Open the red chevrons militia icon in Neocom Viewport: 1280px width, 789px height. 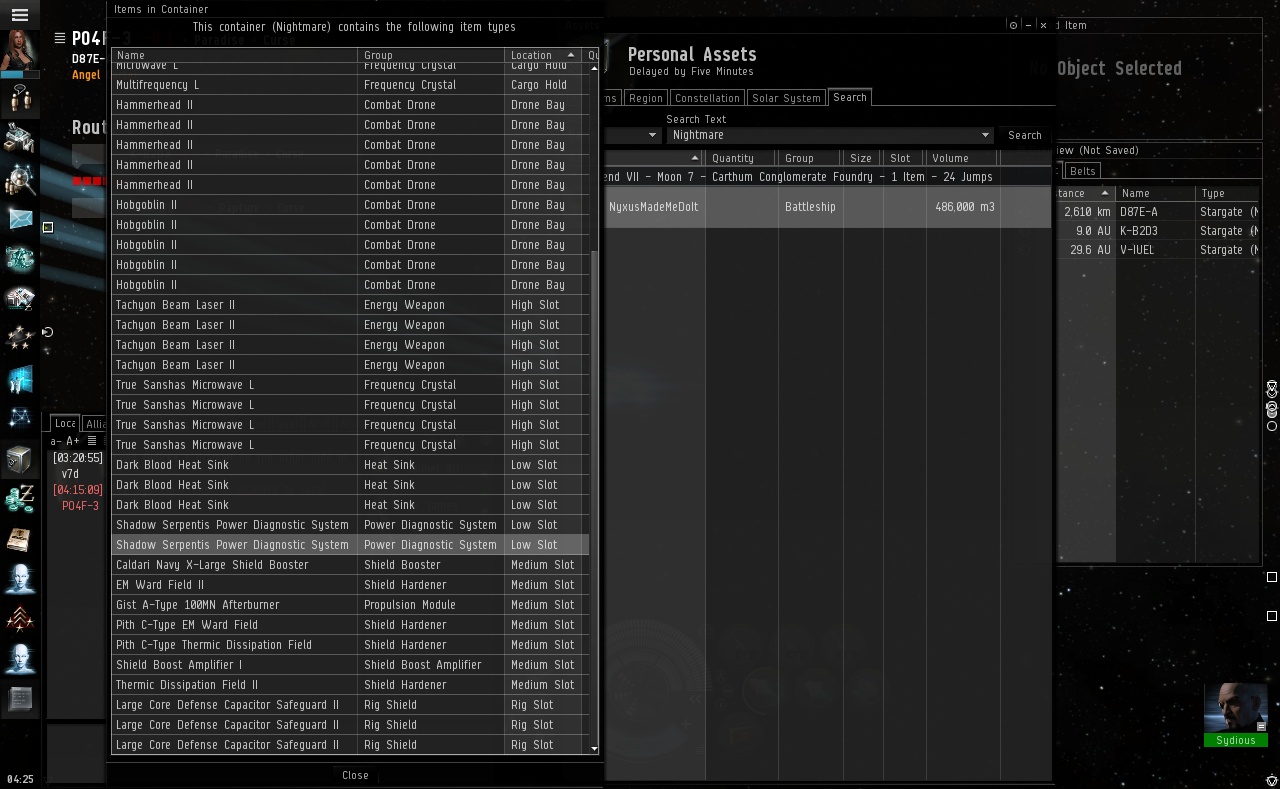(x=20, y=619)
